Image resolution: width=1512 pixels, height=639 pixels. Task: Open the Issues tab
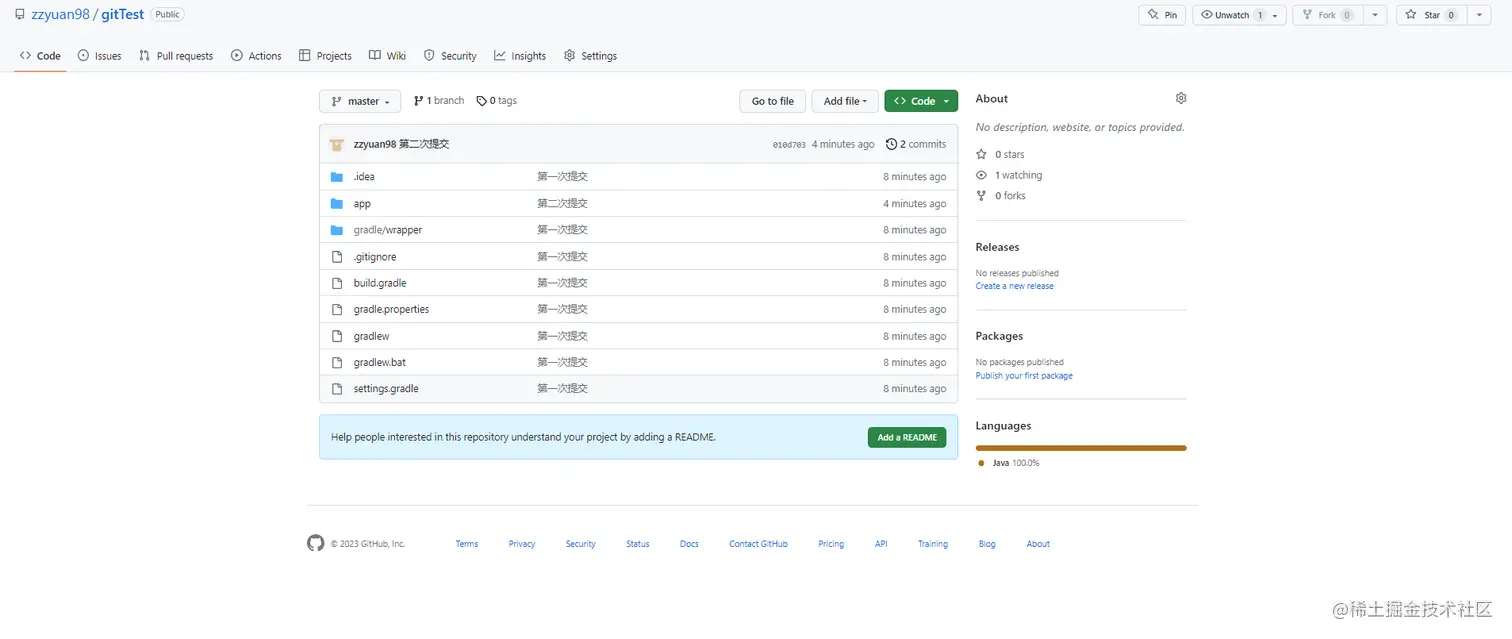tap(99, 56)
